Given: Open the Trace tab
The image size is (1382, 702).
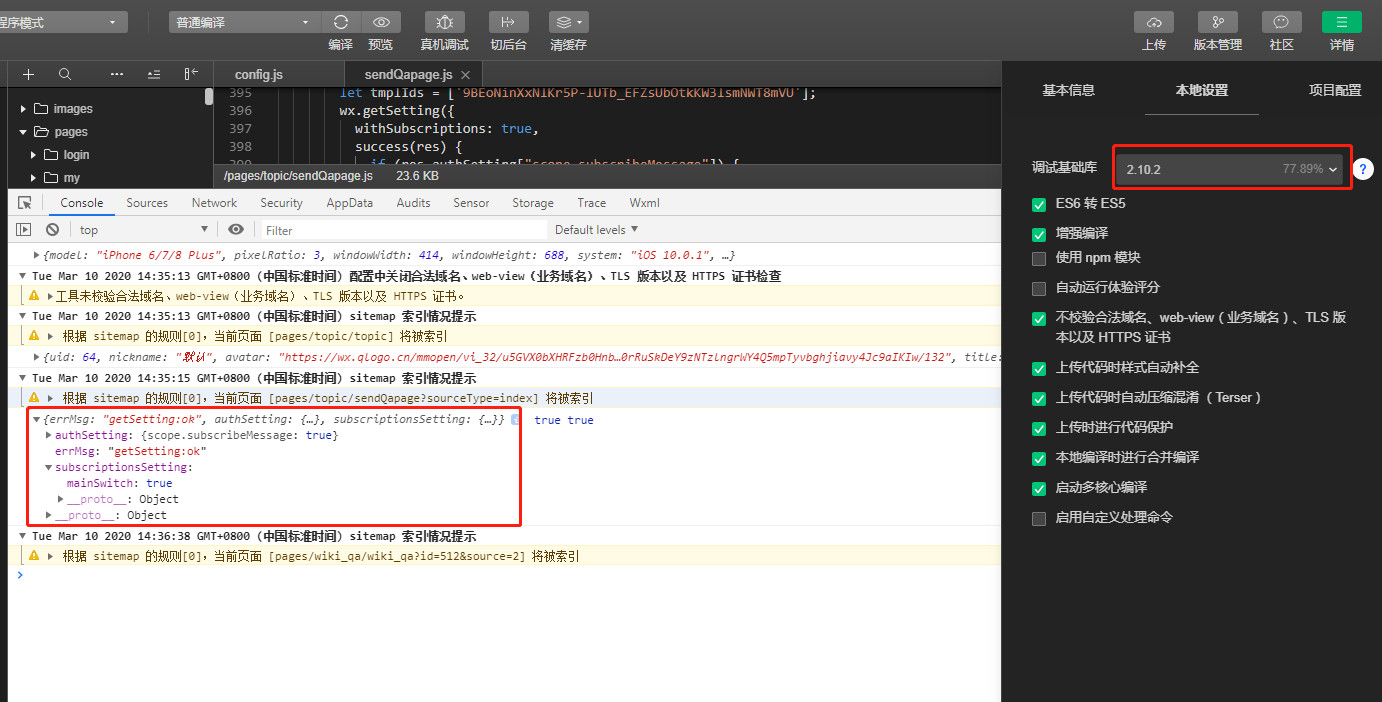Looking at the screenshot, I should [x=591, y=203].
